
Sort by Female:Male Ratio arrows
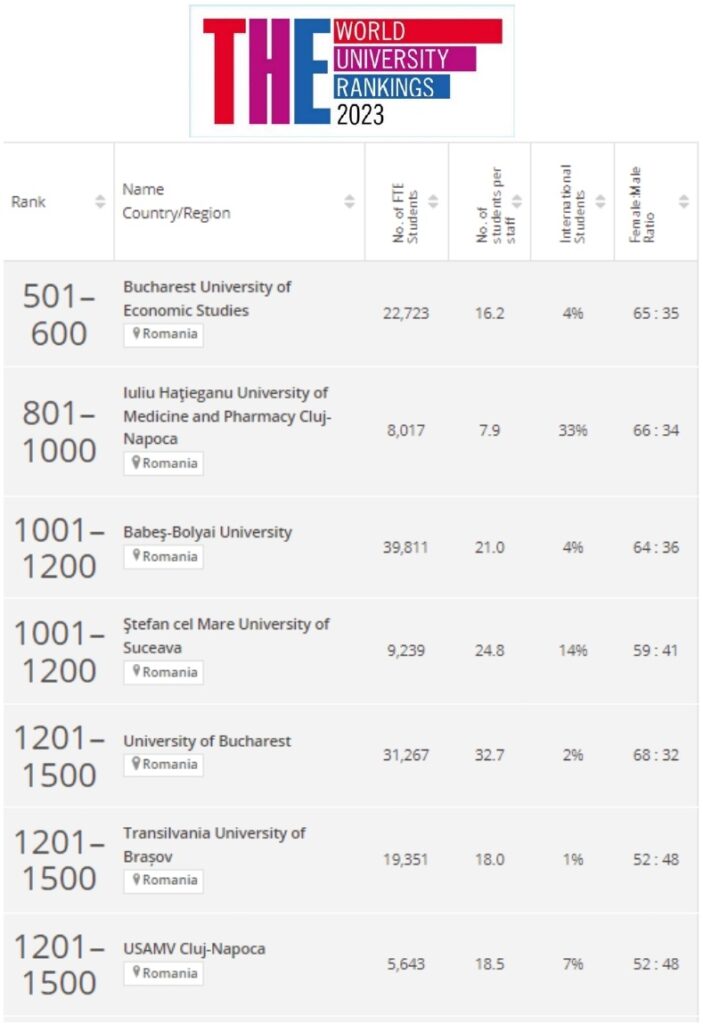click(x=683, y=202)
